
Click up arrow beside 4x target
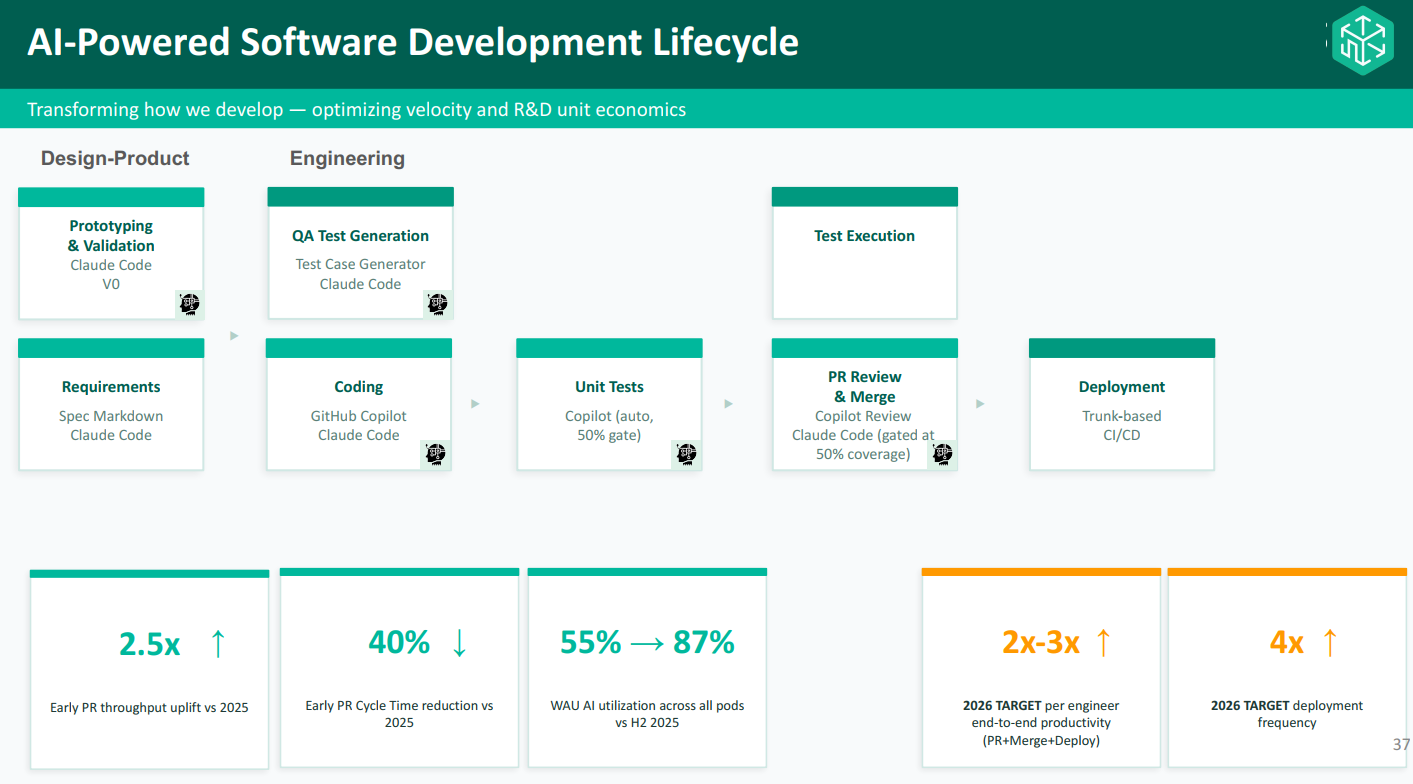(x=1329, y=642)
